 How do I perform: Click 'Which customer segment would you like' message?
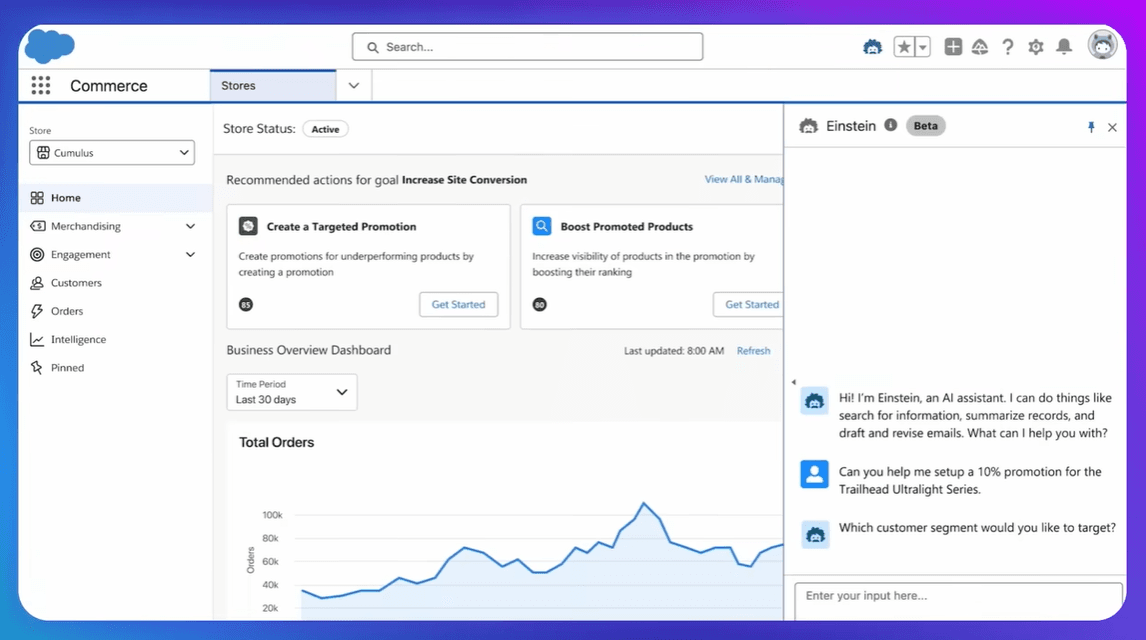pos(977,527)
